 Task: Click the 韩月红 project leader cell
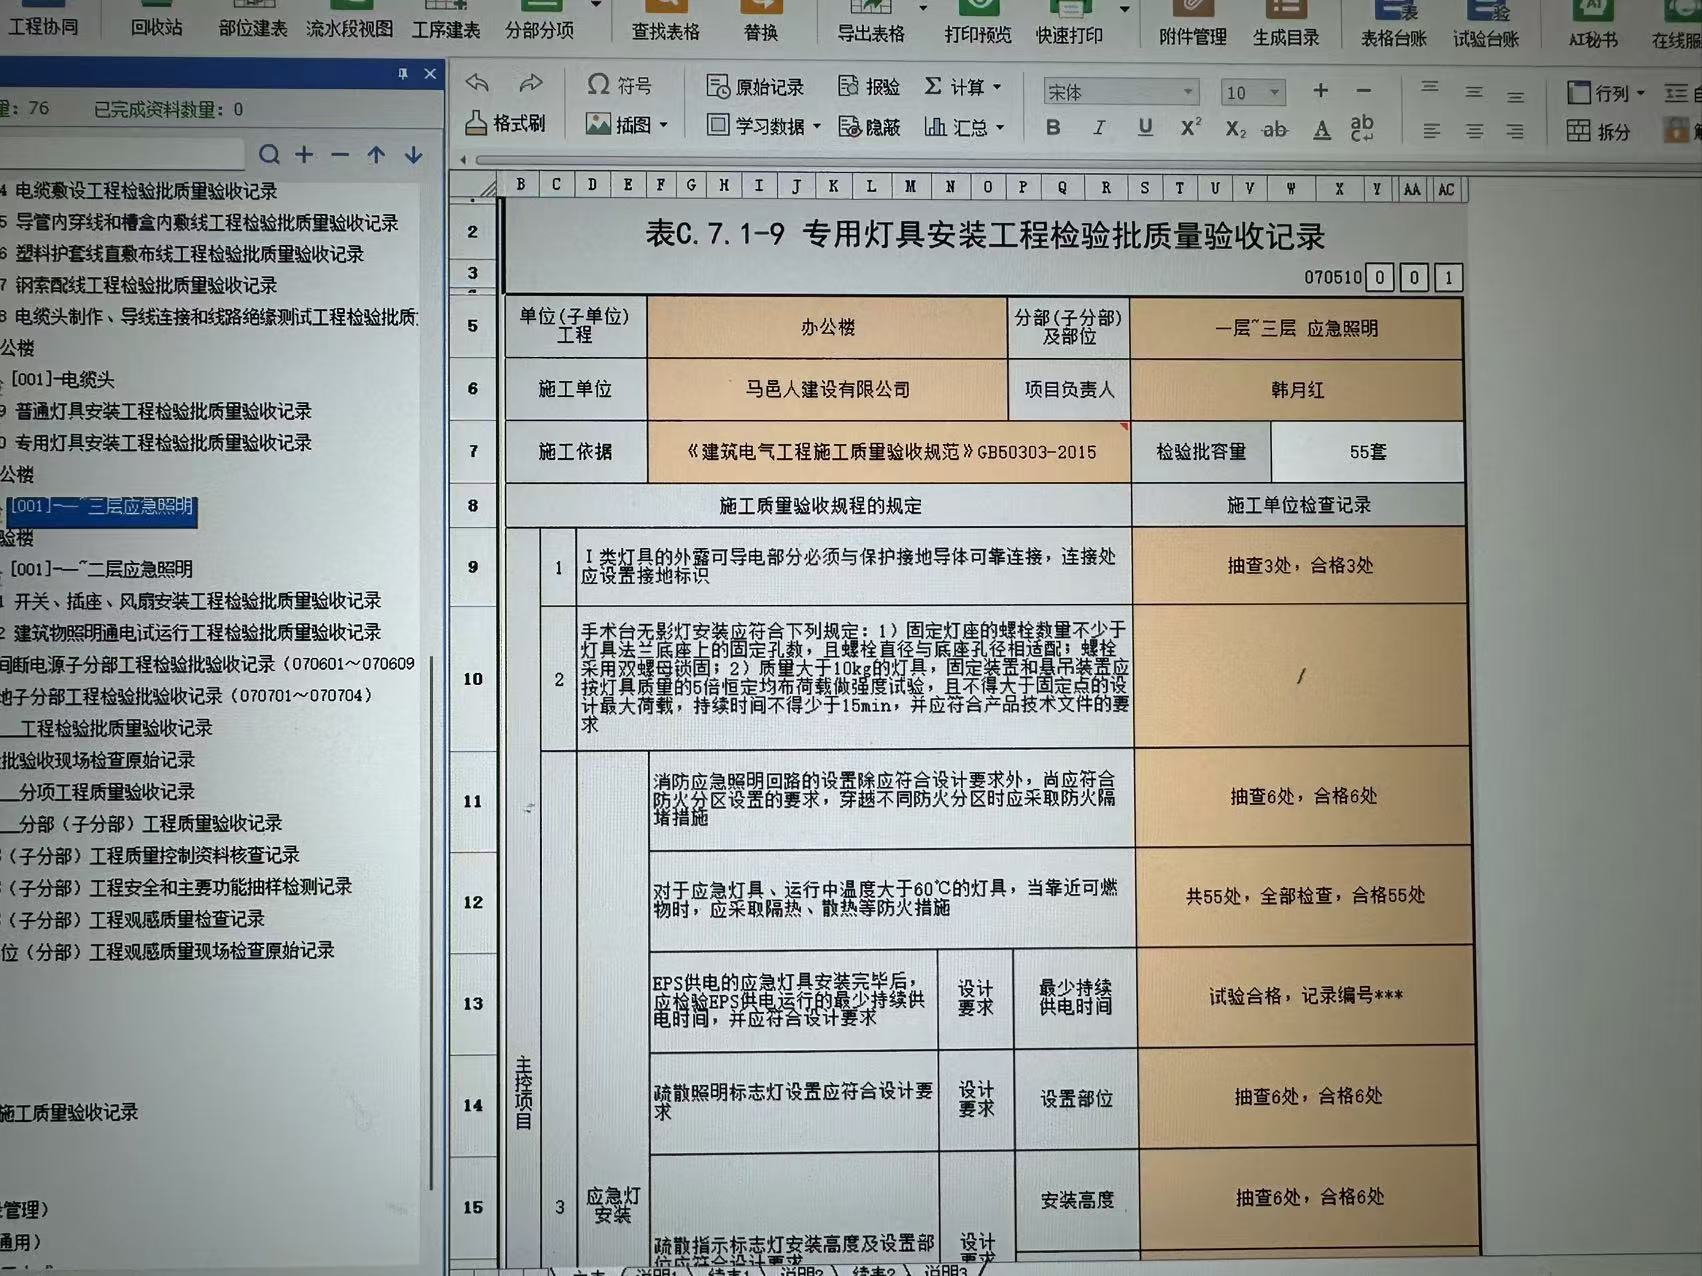pos(1297,390)
